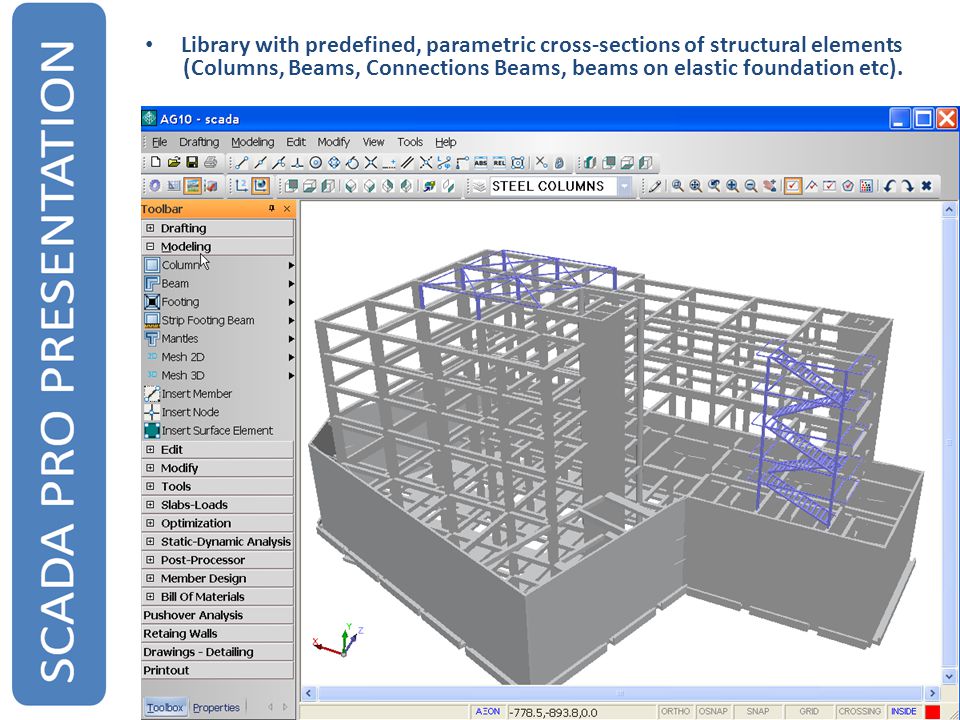Click the color palette grid icon
This screenshot has height=720, width=960.
point(866,186)
